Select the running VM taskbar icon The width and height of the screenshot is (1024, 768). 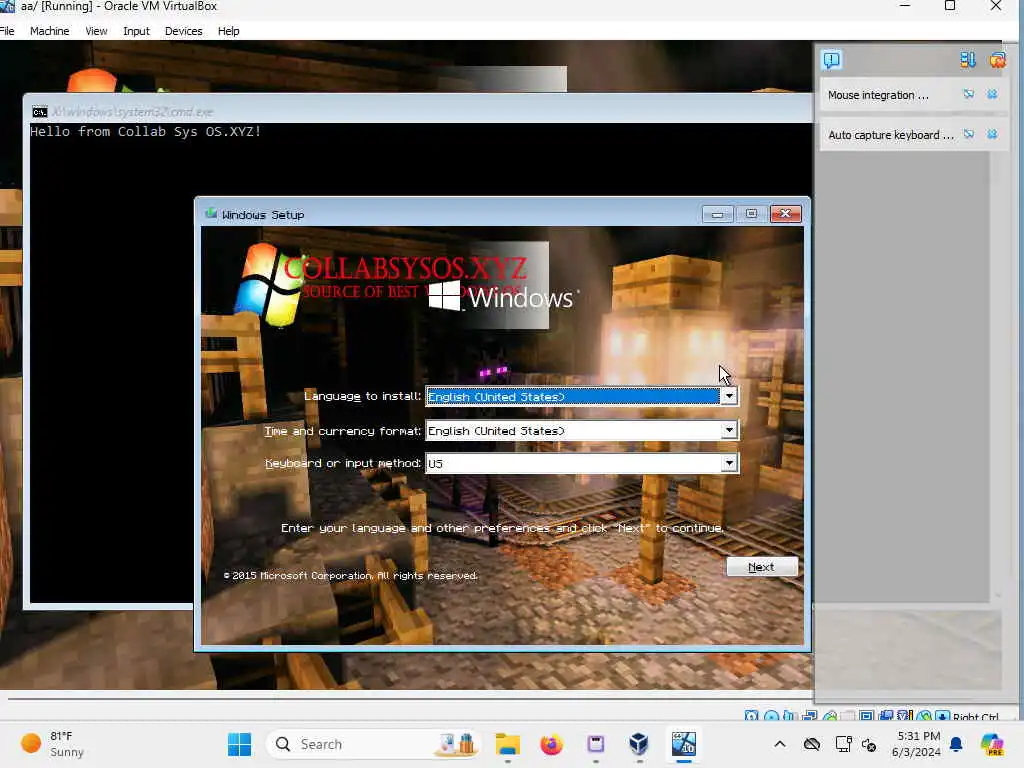[684, 744]
